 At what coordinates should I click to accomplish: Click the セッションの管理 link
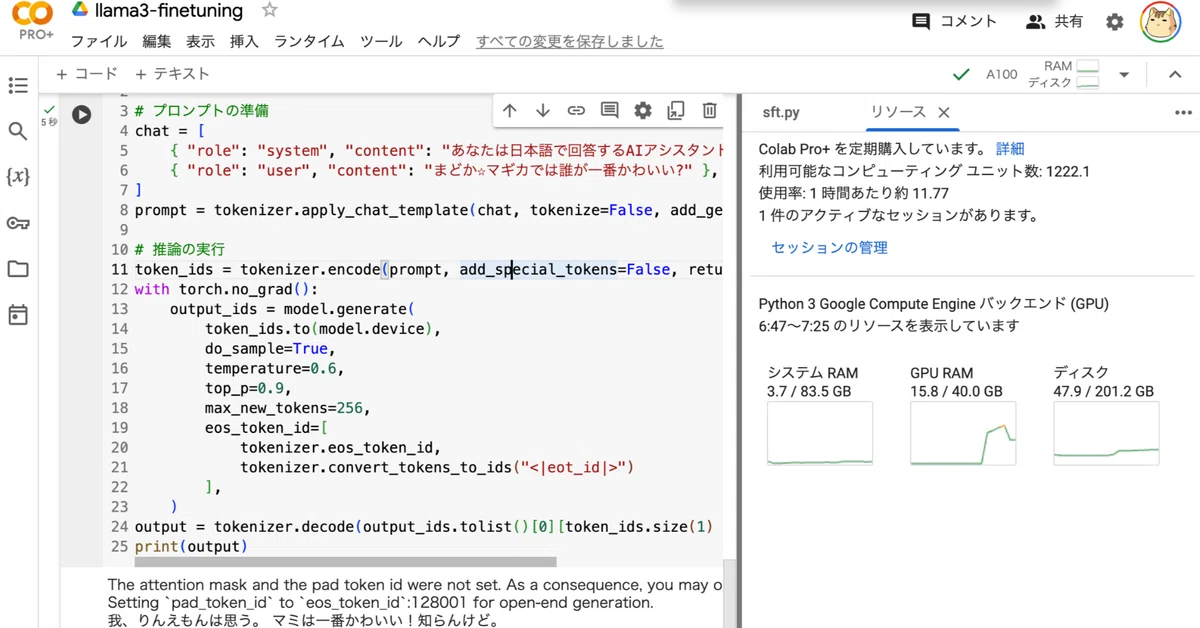click(x=829, y=248)
